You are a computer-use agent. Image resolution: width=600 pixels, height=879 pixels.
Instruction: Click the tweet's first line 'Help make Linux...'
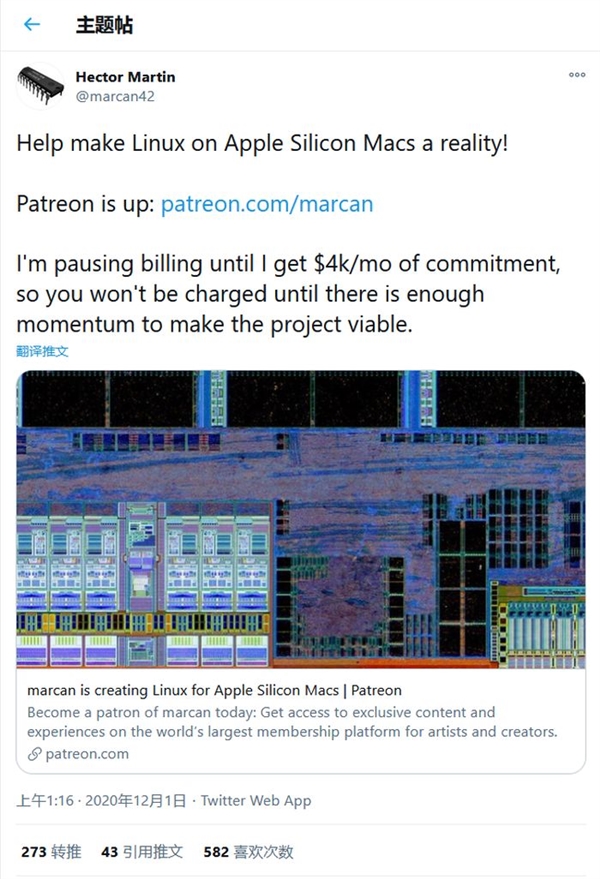point(262,142)
